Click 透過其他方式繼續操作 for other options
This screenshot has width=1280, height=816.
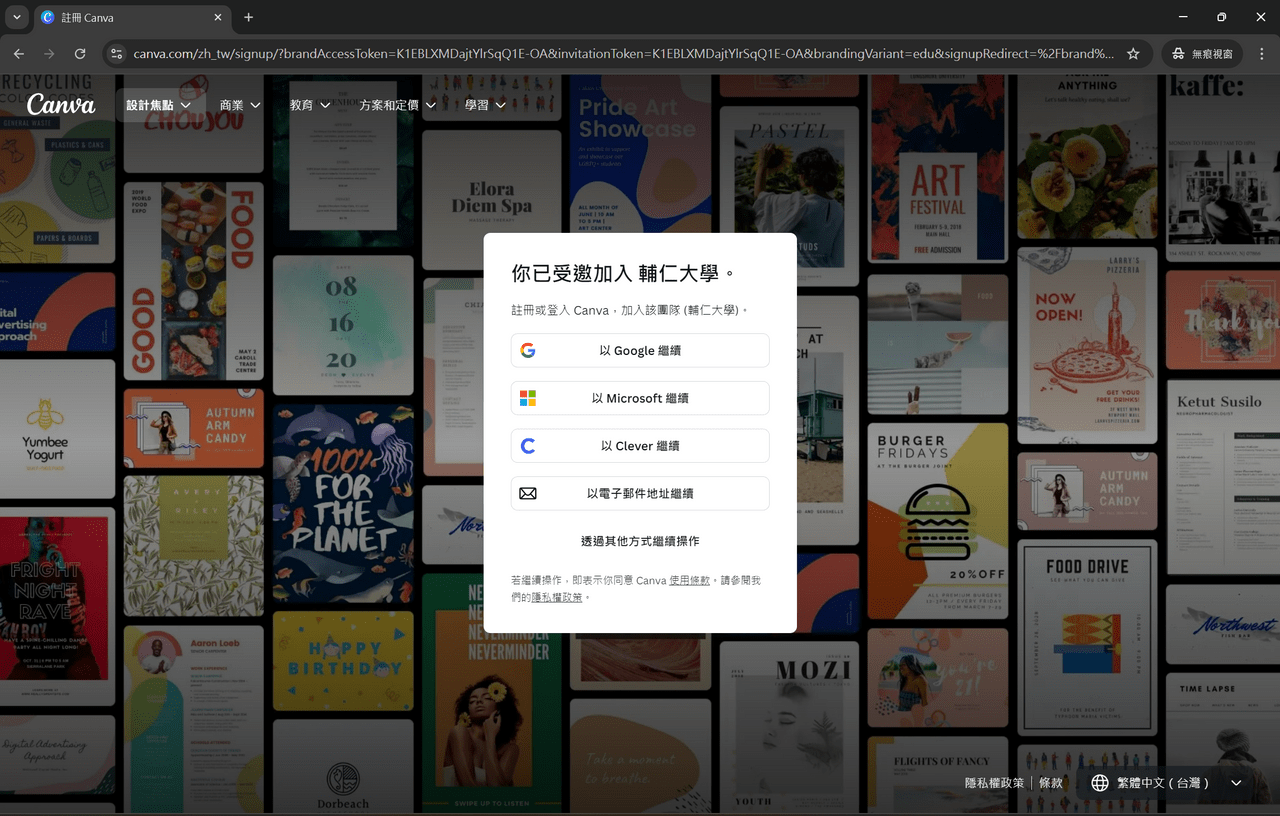(640, 541)
